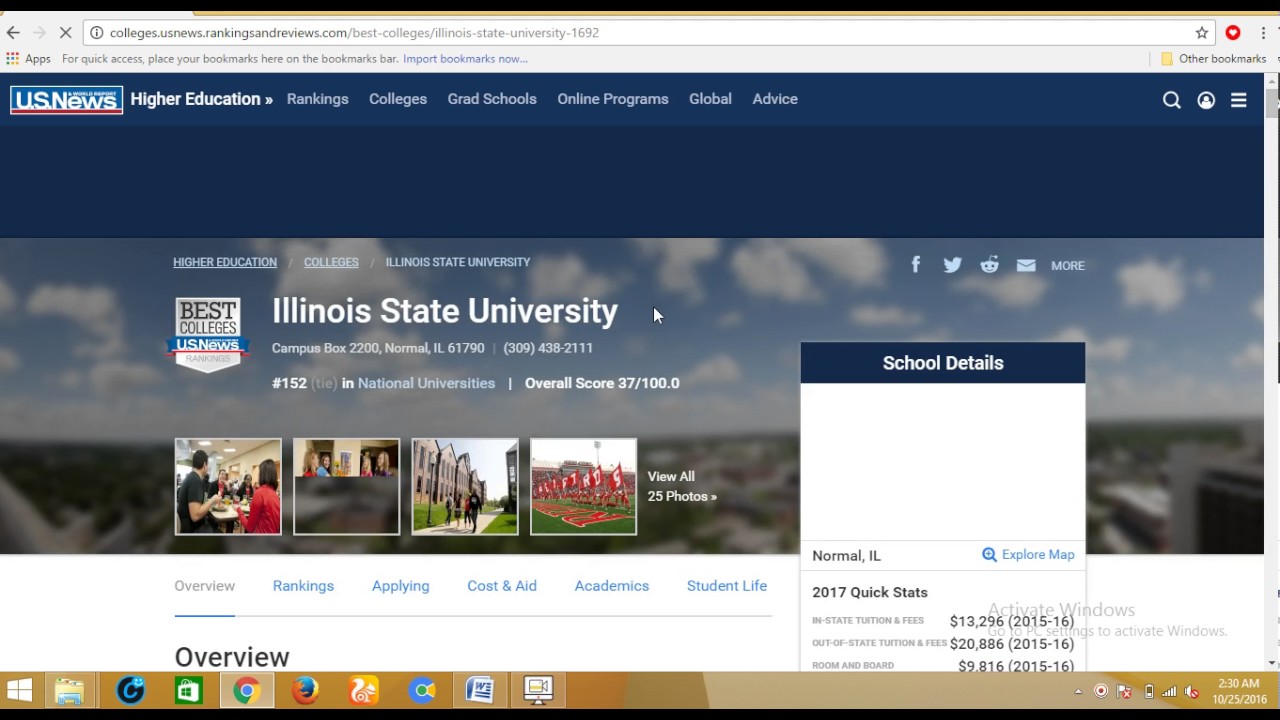Open the network signal tray icon
Screen dimensions: 1280x720
pos(1169,691)
